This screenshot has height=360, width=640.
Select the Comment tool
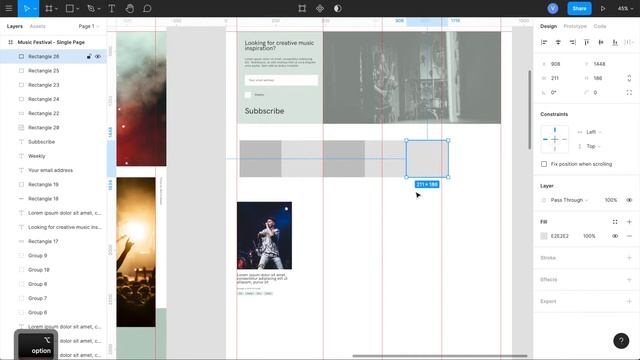click(147, 8)
